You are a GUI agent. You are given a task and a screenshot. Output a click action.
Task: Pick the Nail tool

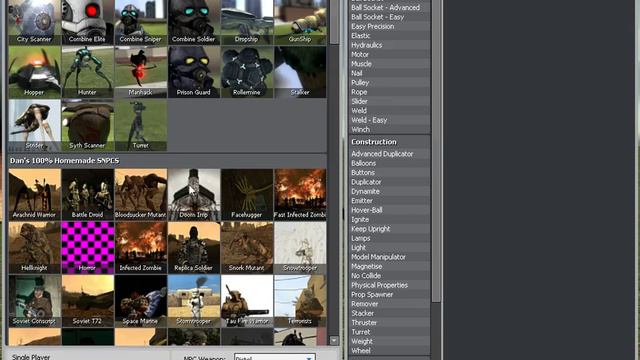tap(390, 73)
